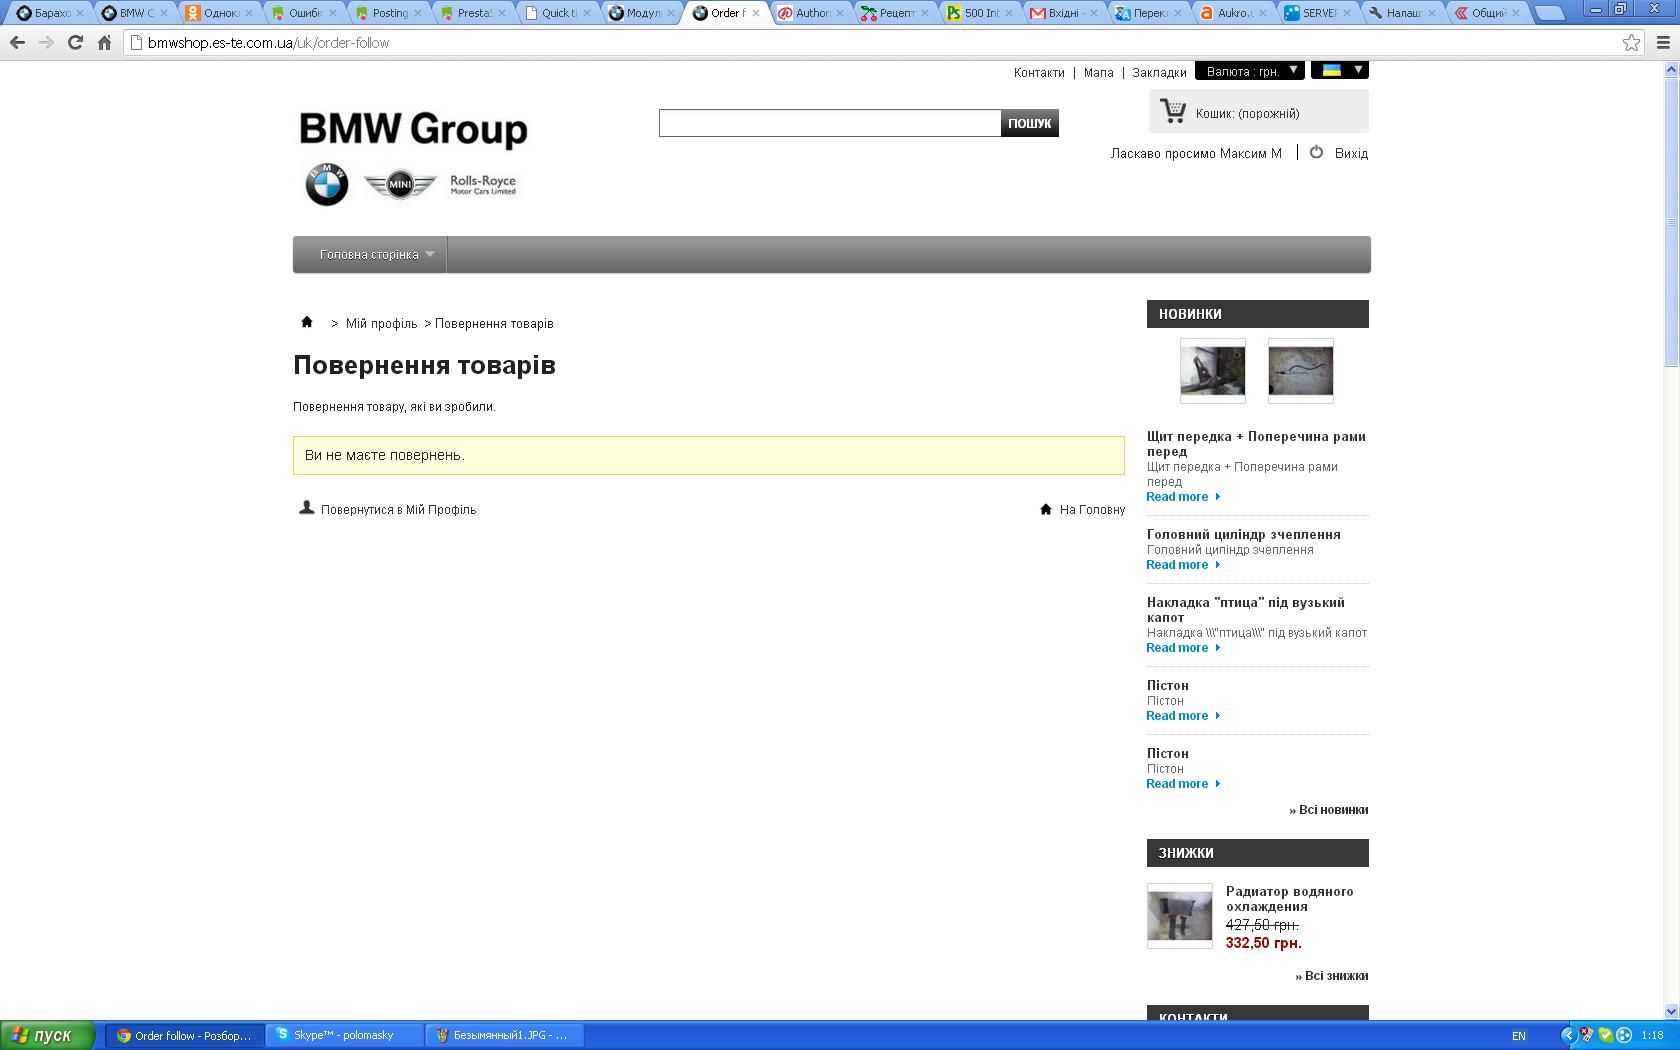Click the Rolls-Royce Motor Cars logo
The width and height of the screenshot is (1680, 1050).
tap(483, 185)
